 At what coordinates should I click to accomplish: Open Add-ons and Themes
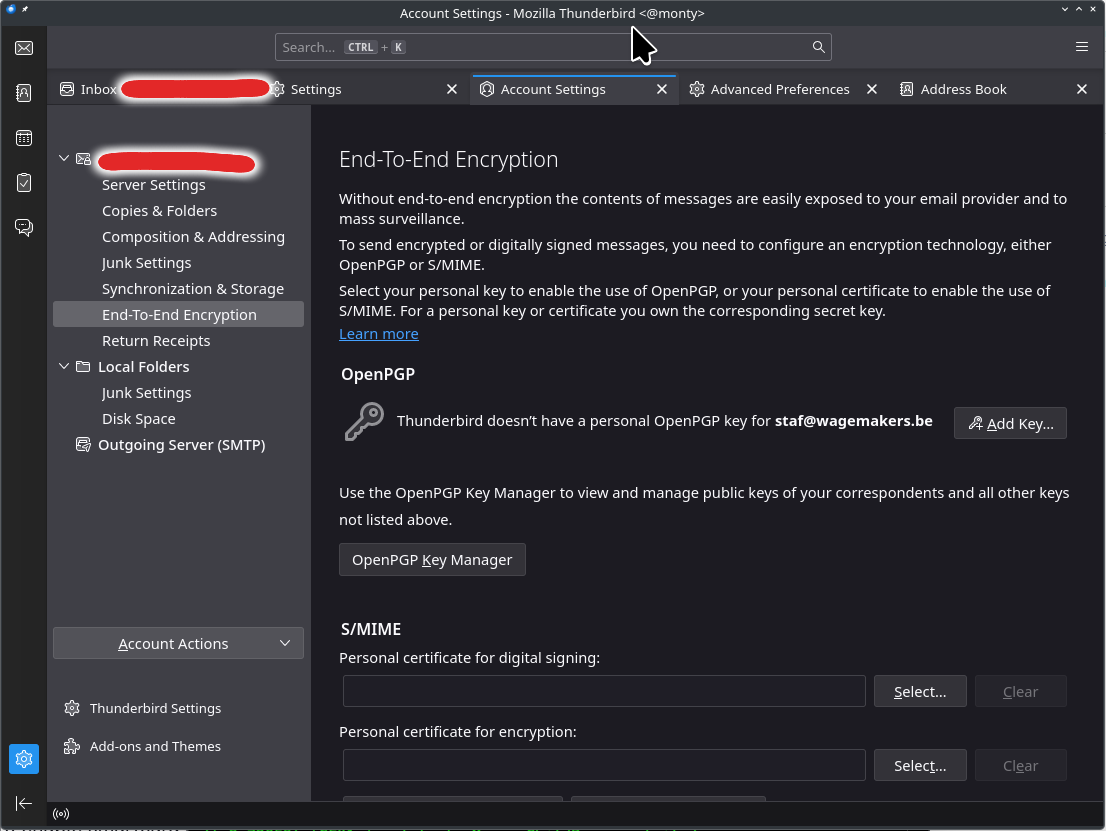(155, 746)
